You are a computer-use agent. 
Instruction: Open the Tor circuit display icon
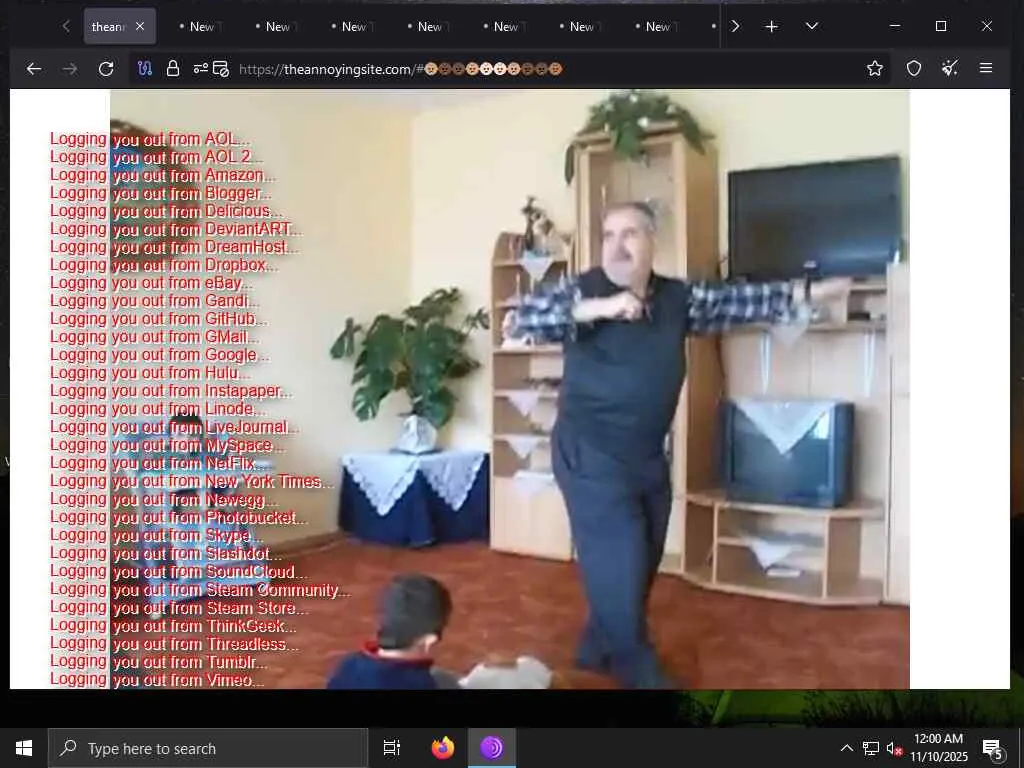(145, 69)
